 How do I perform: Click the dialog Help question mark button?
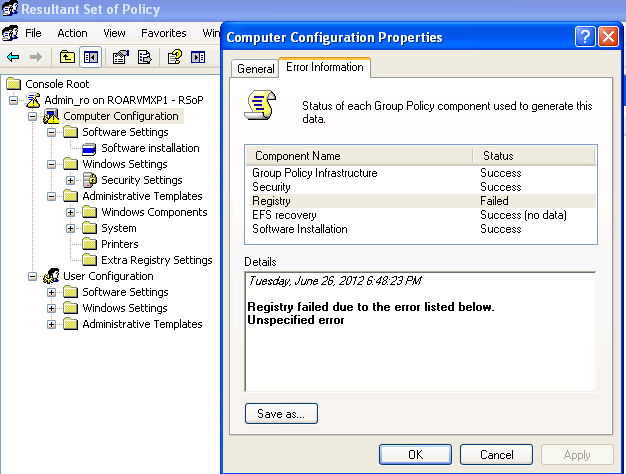point(585,37)
